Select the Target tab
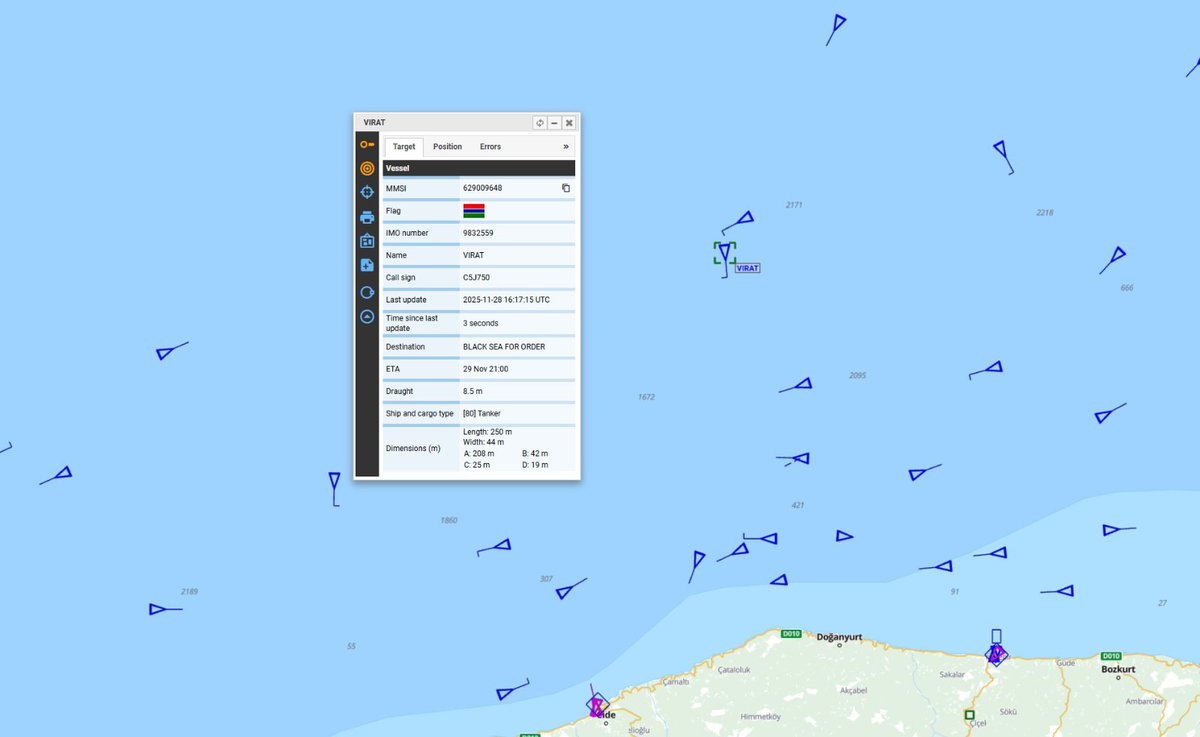This screenshot has width=1200, height=737. pyautogui.click(x=404, y=146)
